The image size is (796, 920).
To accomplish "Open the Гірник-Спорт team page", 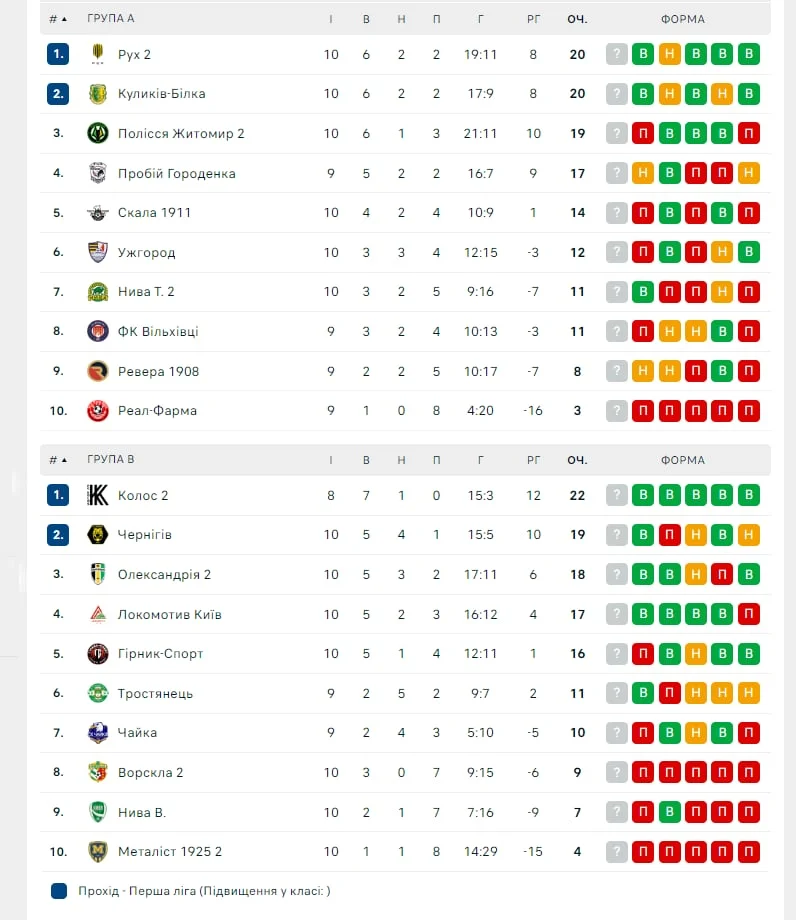I will tap(160, 654).
